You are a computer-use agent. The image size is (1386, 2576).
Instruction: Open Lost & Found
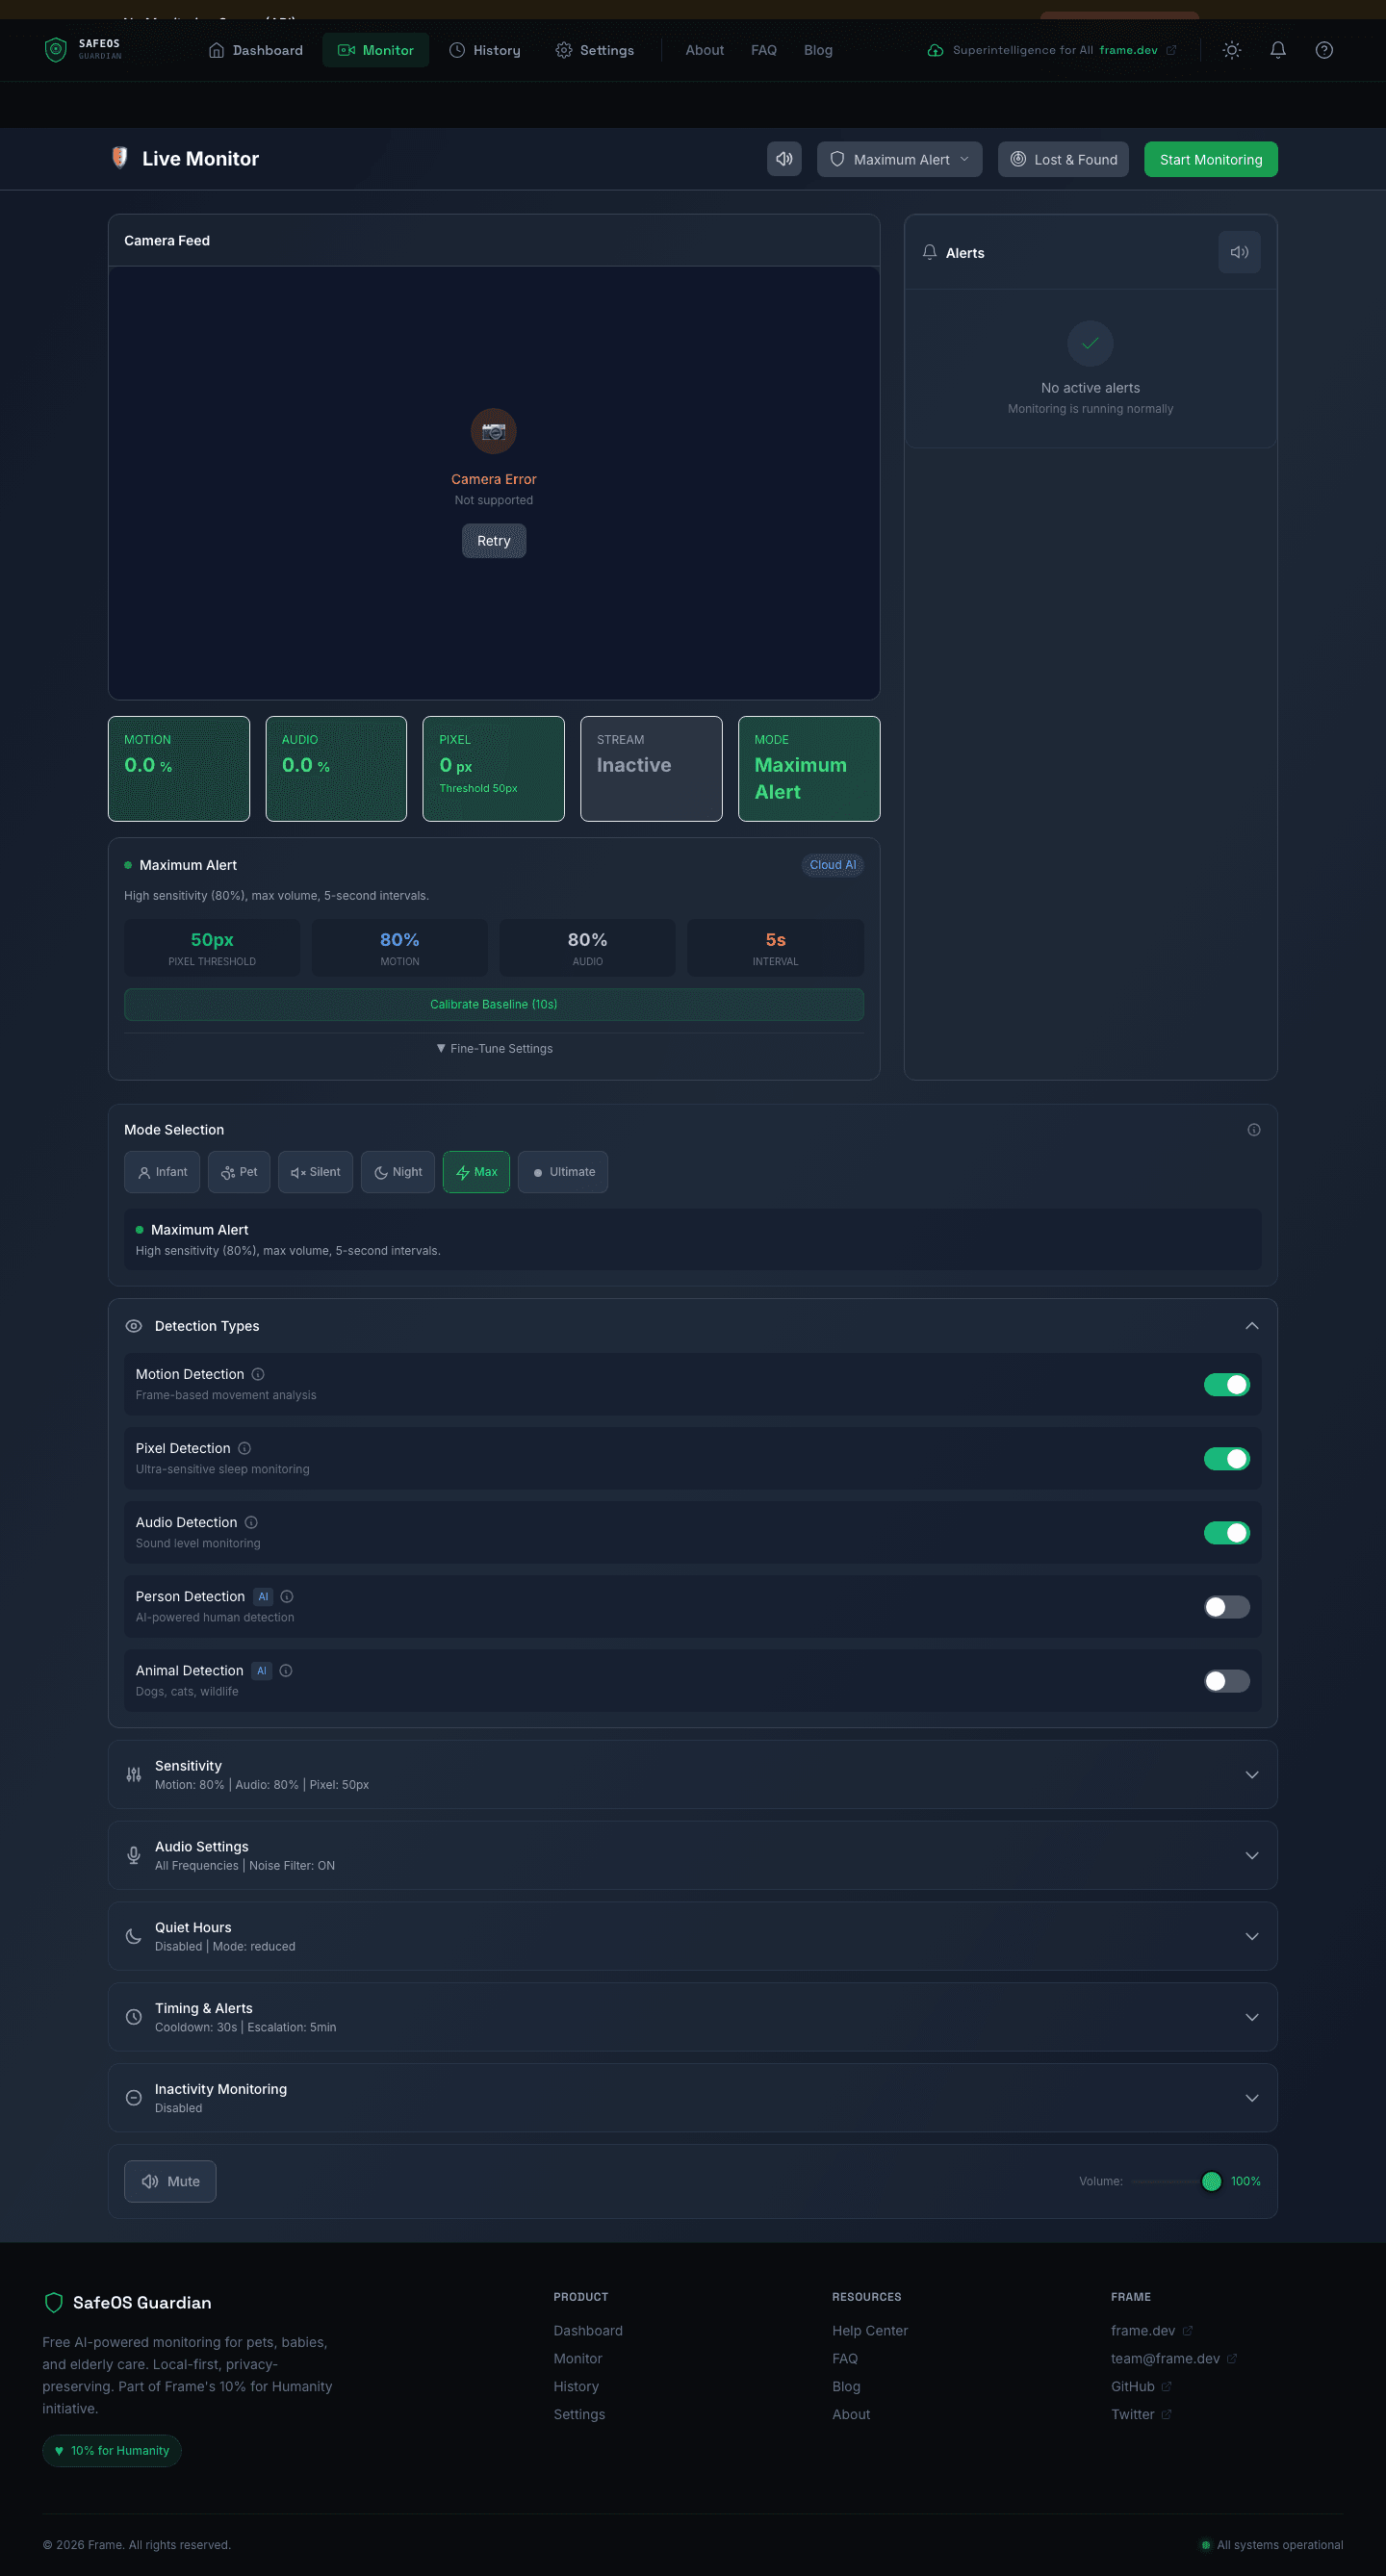tap(1063, 159)
